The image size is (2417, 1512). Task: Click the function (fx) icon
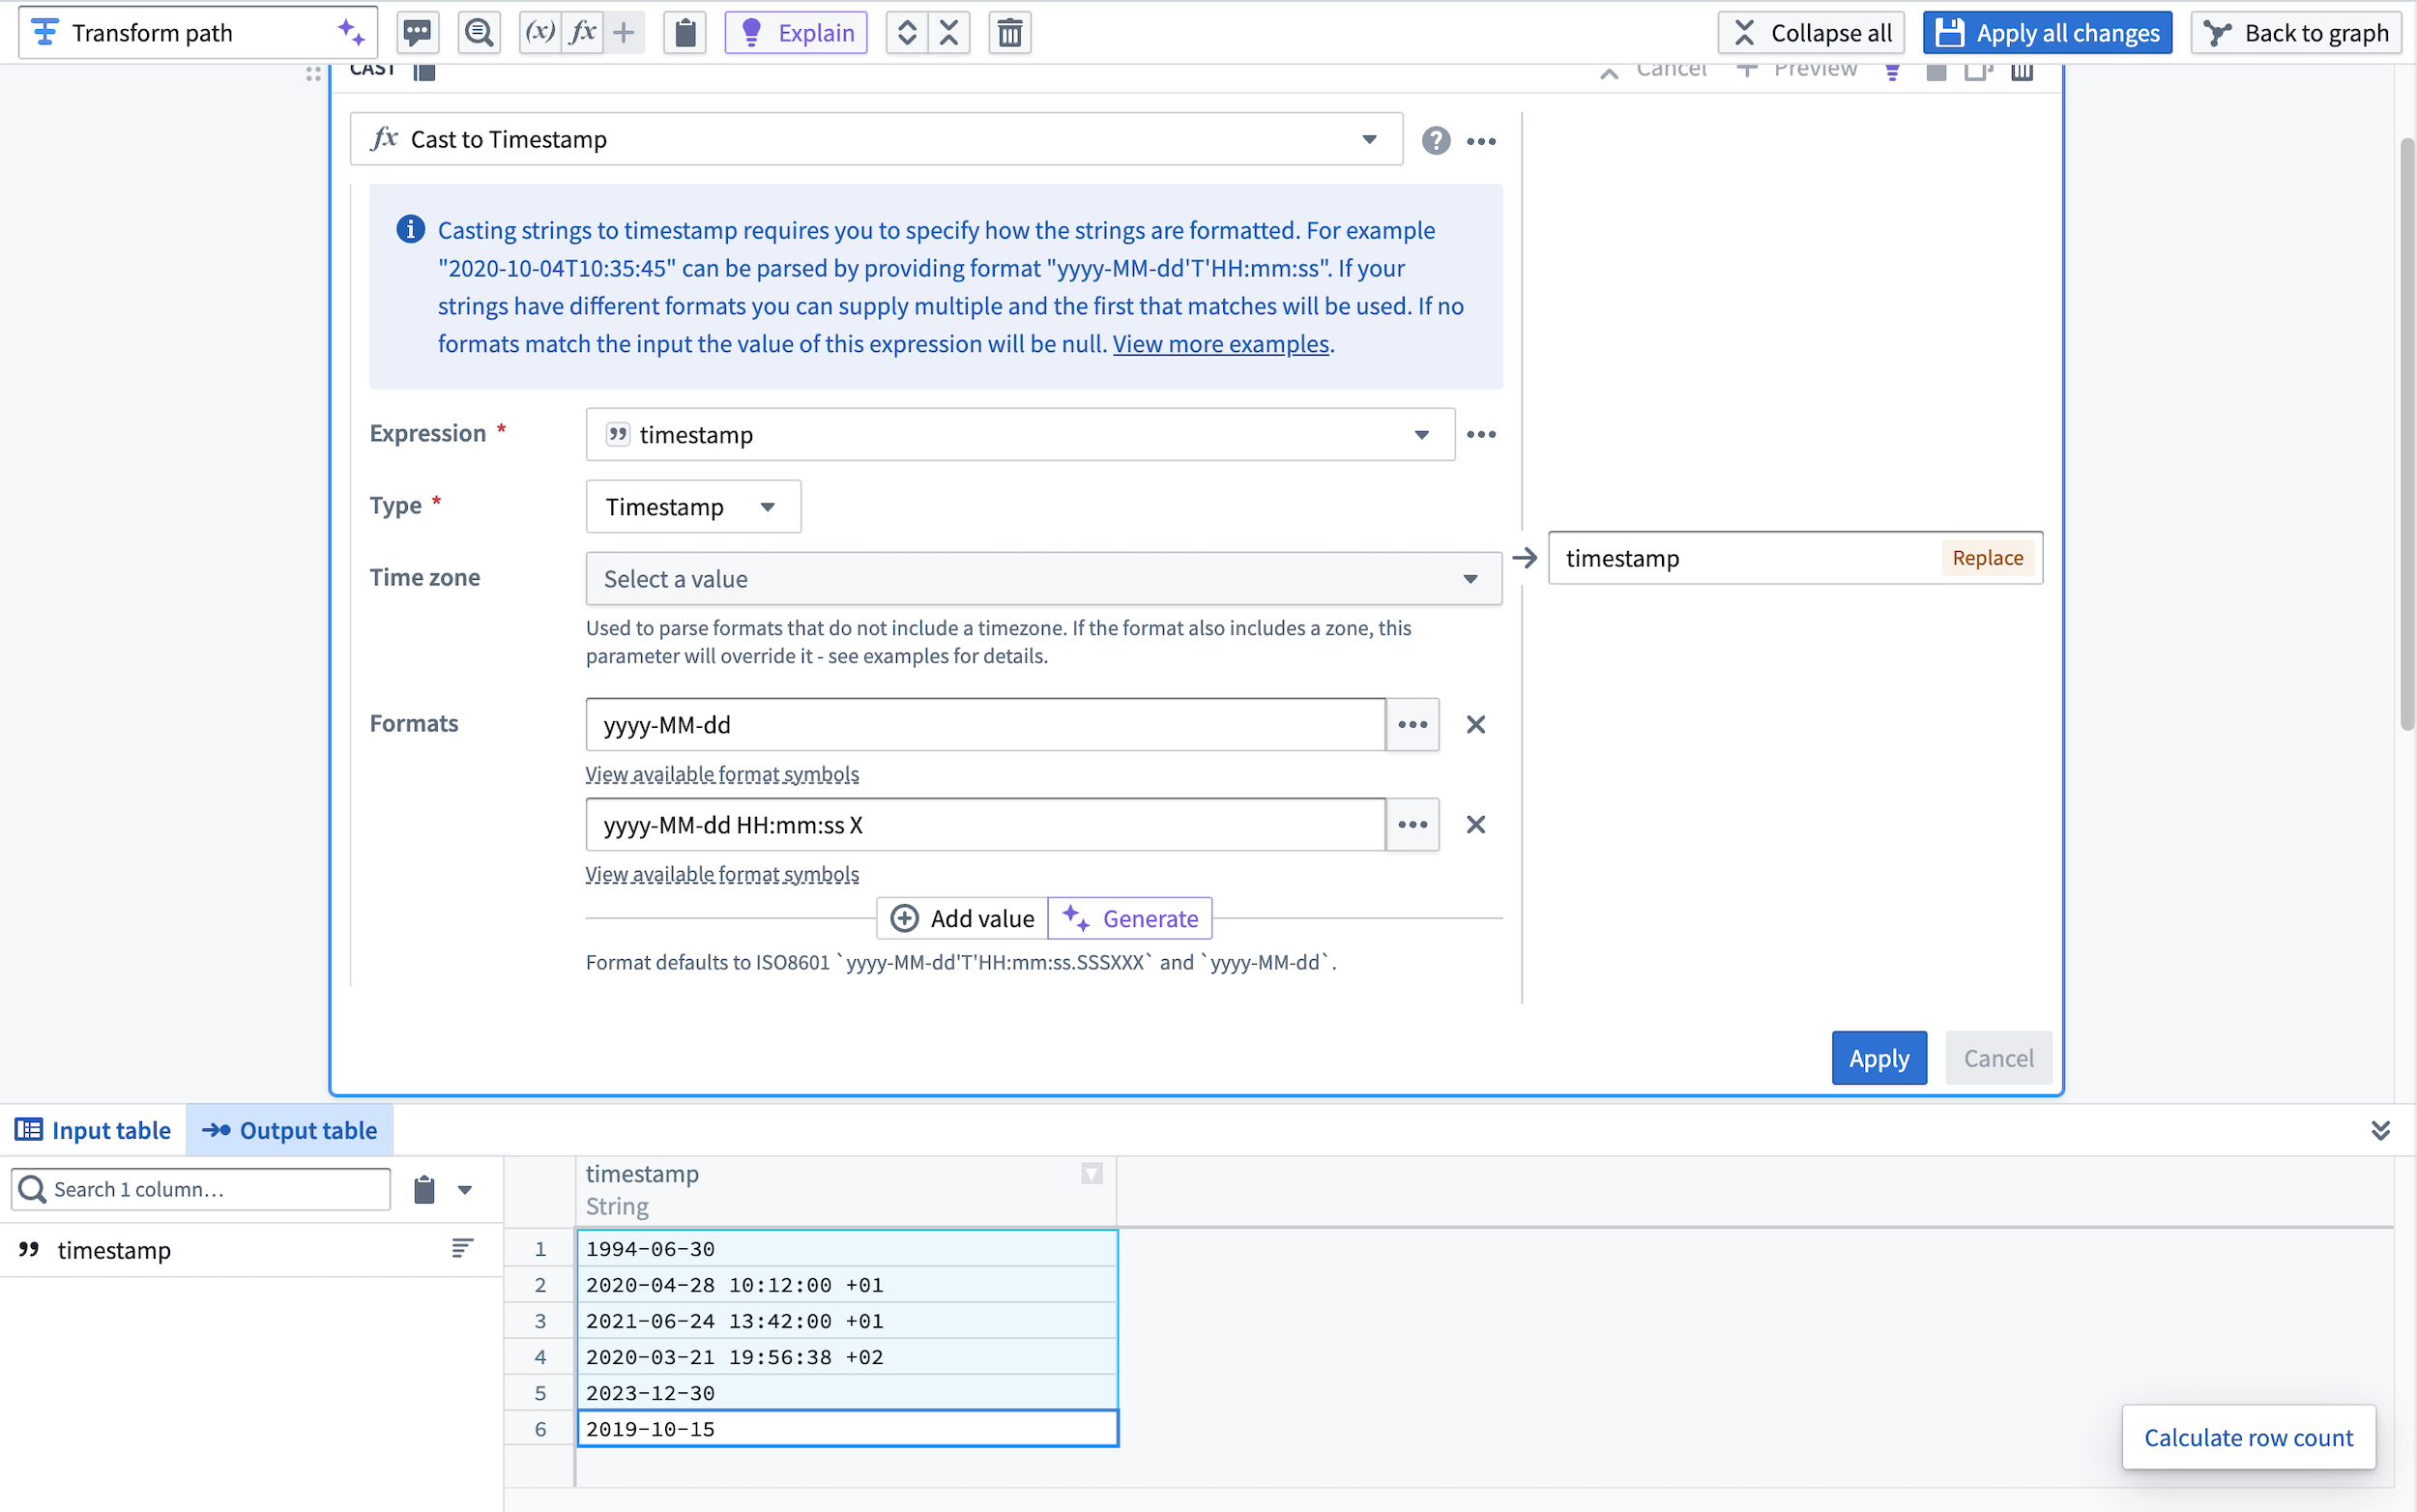[x=583, y=31]
